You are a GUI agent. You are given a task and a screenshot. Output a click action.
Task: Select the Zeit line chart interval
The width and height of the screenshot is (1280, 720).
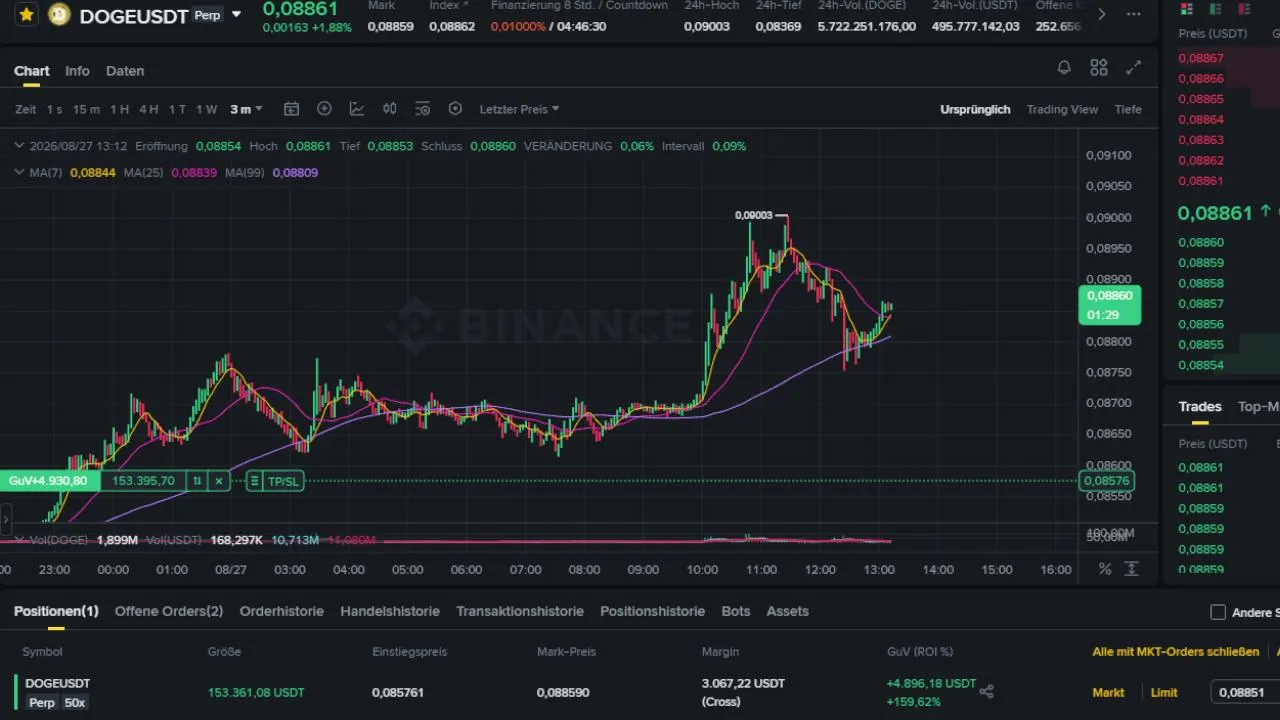(26, 109)
